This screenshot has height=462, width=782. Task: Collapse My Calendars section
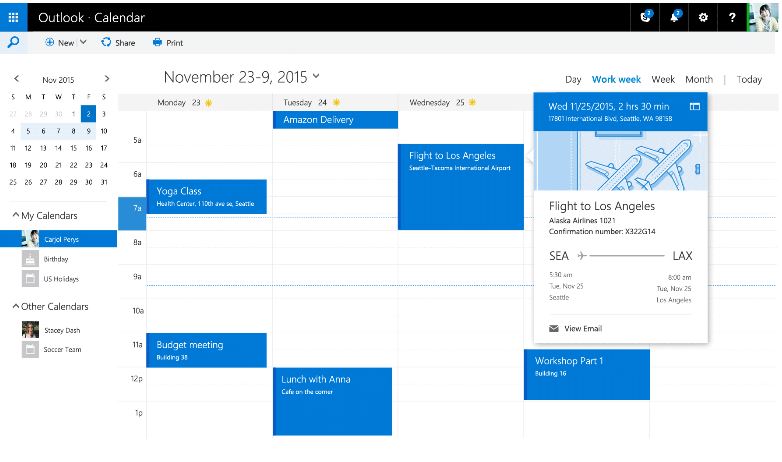coord(15,215)
